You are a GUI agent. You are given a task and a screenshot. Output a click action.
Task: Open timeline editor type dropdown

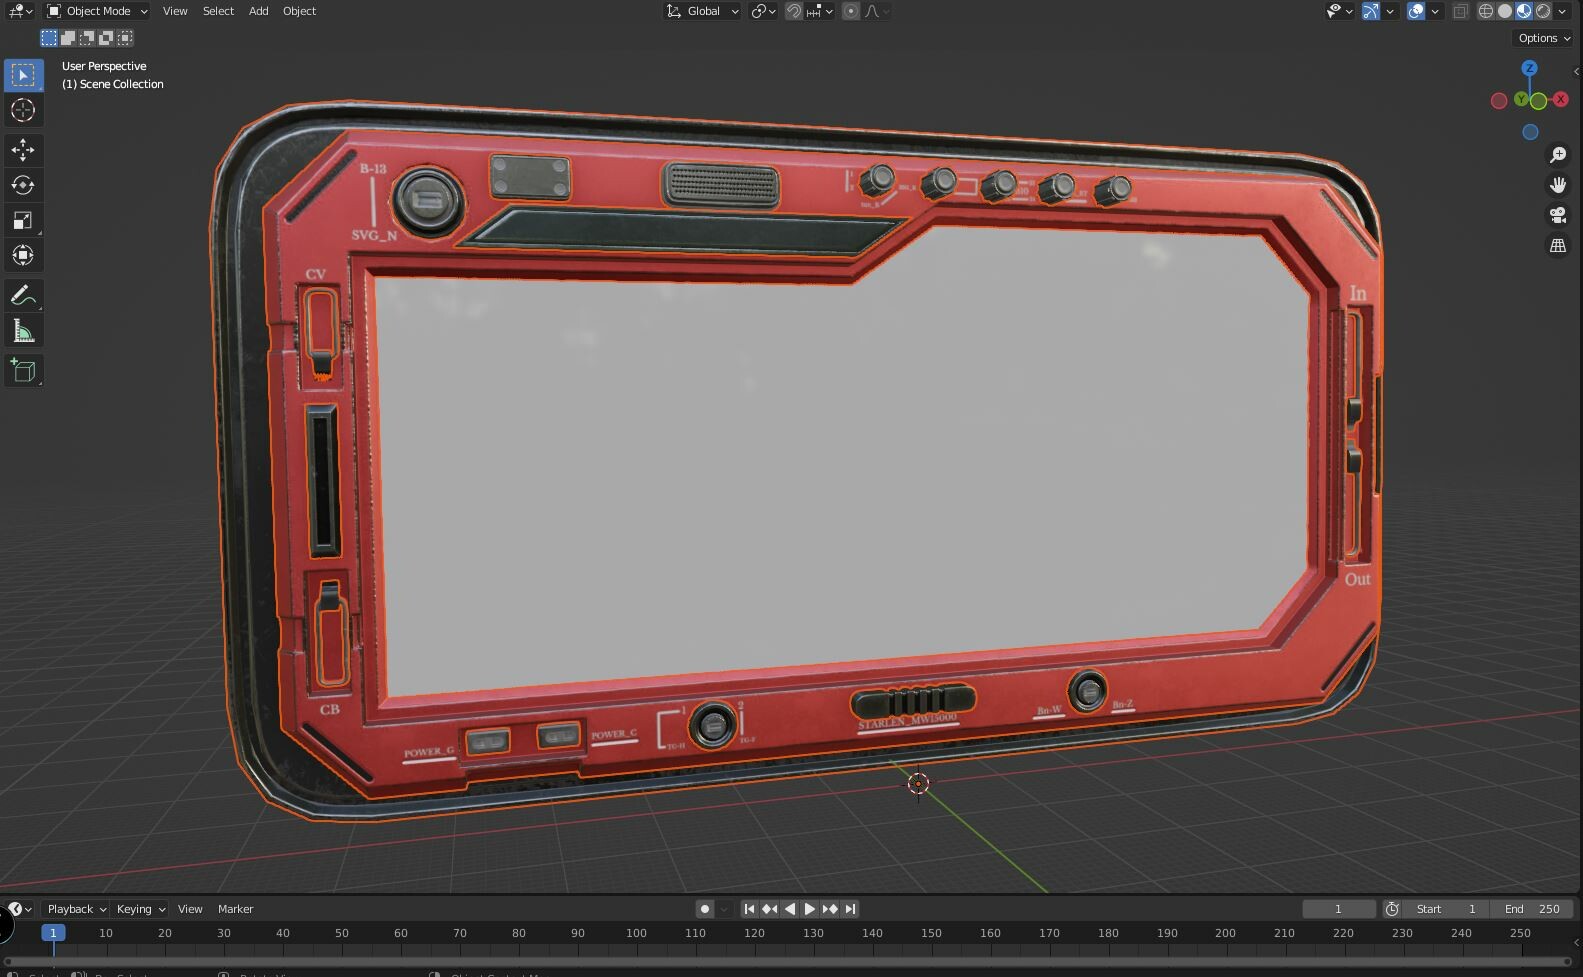click(20, 909)
